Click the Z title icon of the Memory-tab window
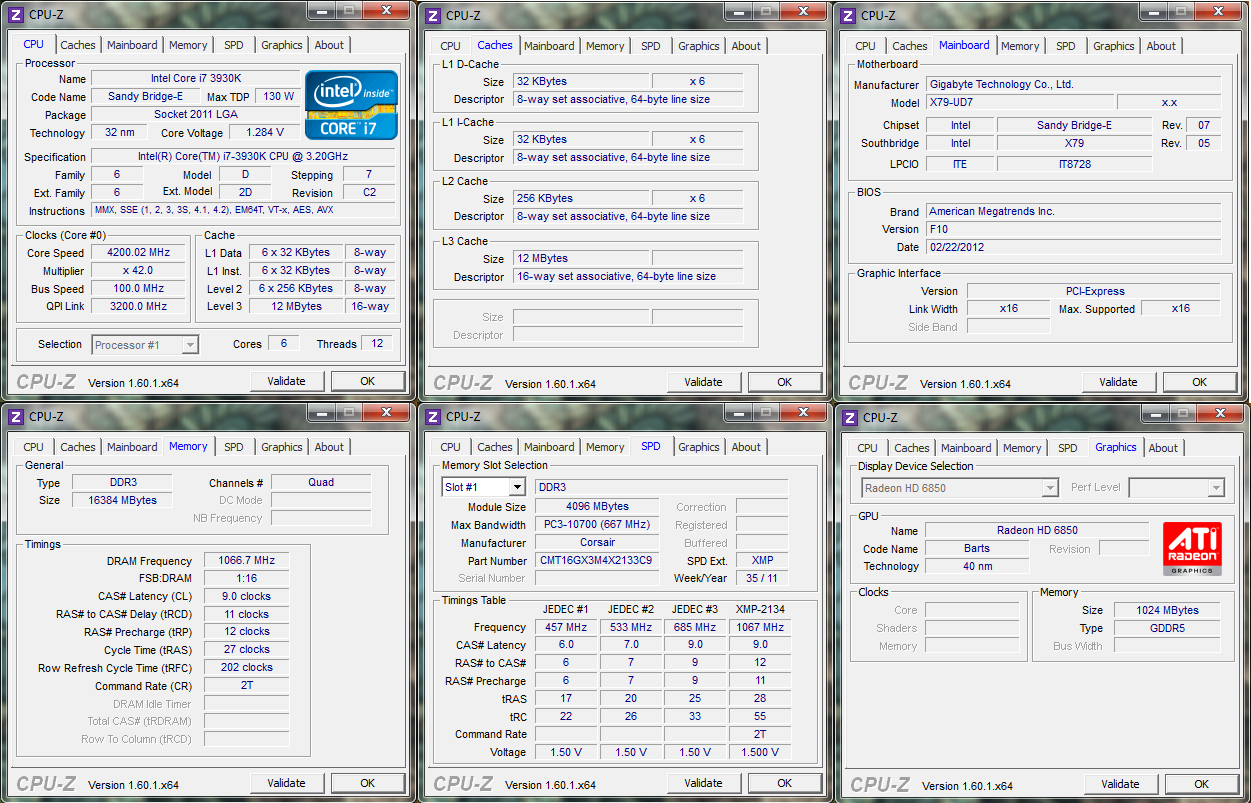1251x803 pixels. click(x=14, y=416)
